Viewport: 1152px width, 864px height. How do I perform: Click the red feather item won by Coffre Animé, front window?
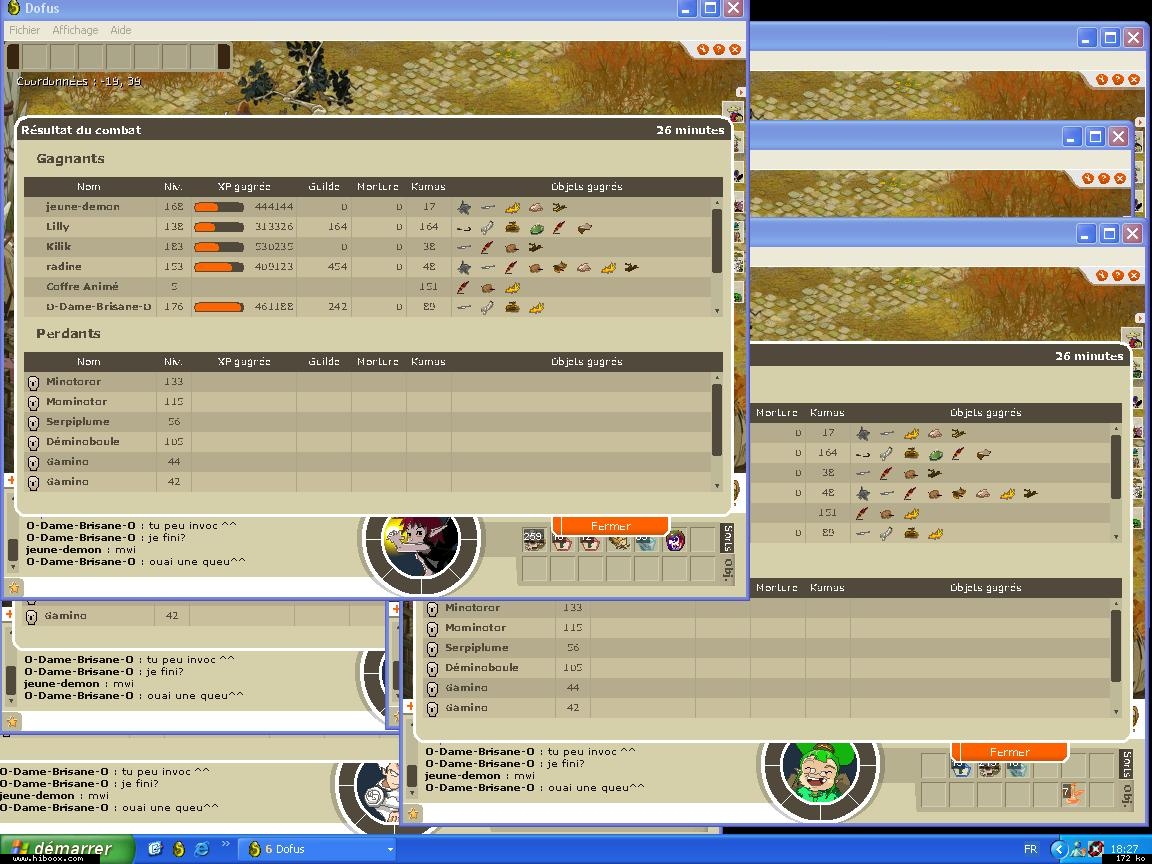[462, 287]
